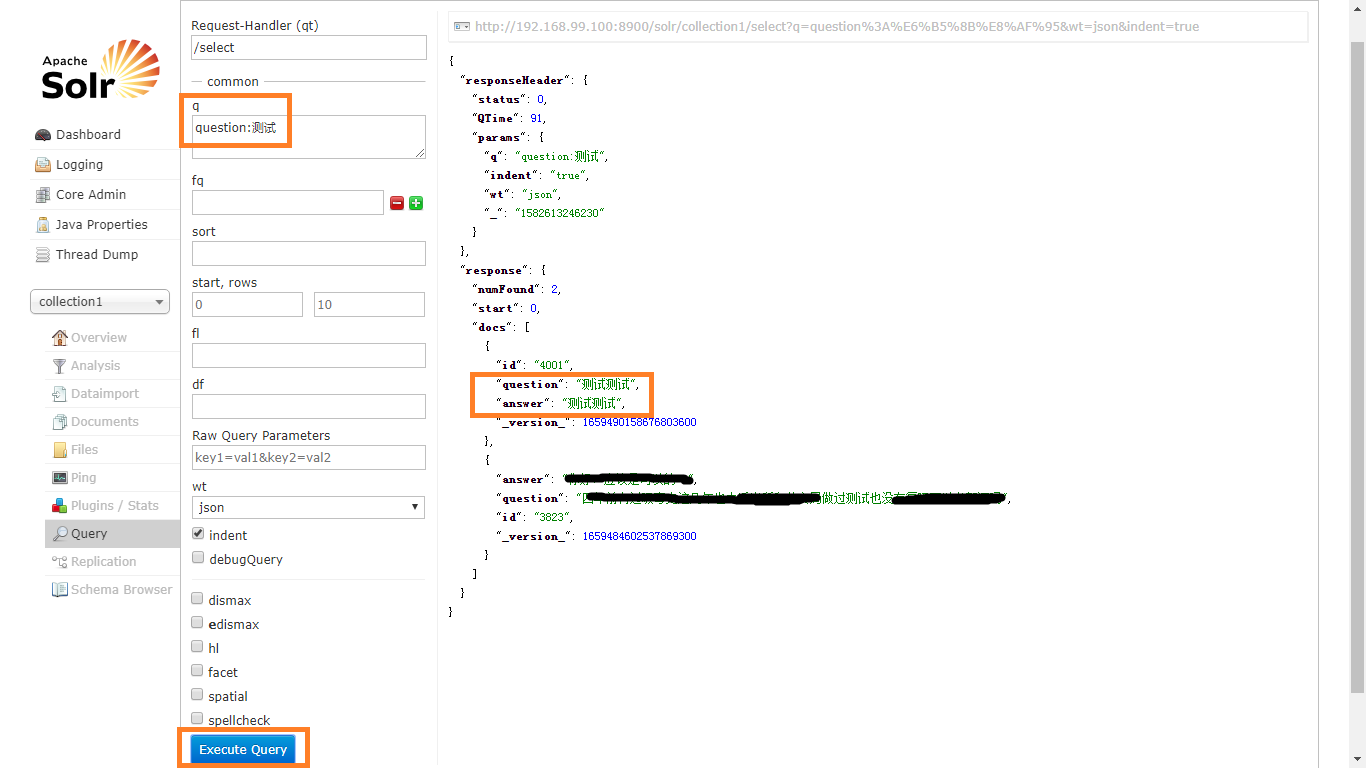Click the Schema Browser book icon
The image size is (1366, 768).
click(x=60, y=590)
